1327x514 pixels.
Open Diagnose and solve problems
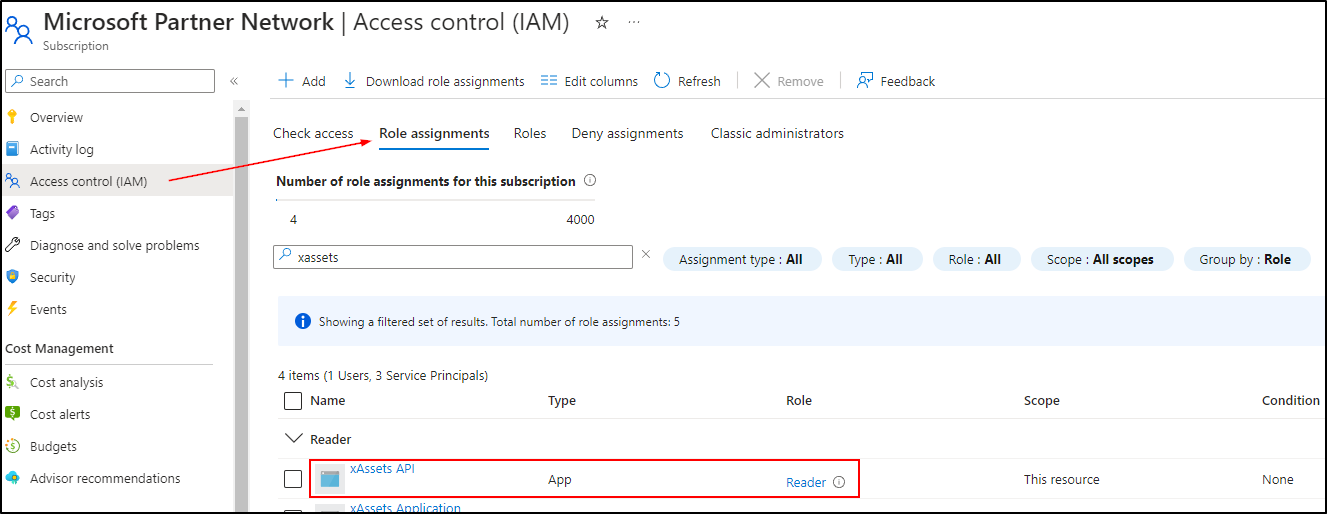coord(117,245)
